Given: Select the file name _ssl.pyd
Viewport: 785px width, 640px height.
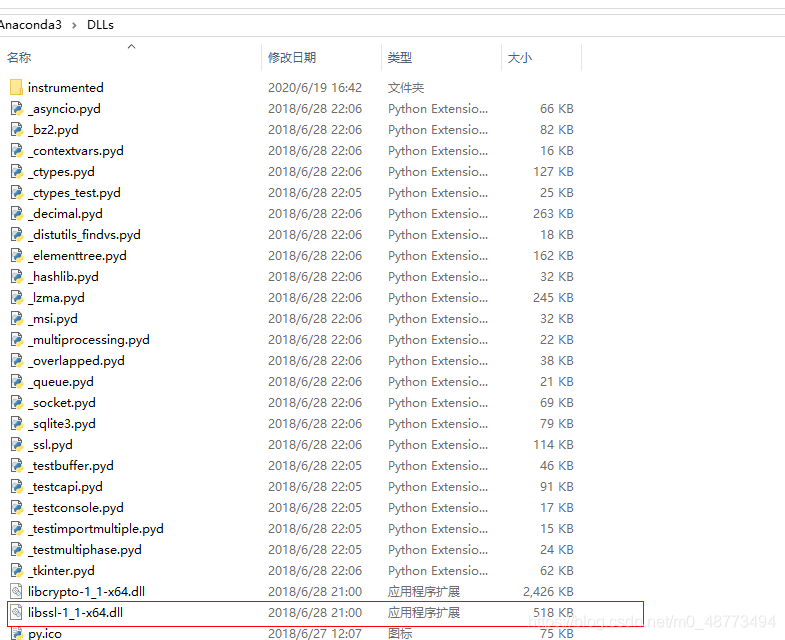Looking at the screenshot, I should [51, 445].
